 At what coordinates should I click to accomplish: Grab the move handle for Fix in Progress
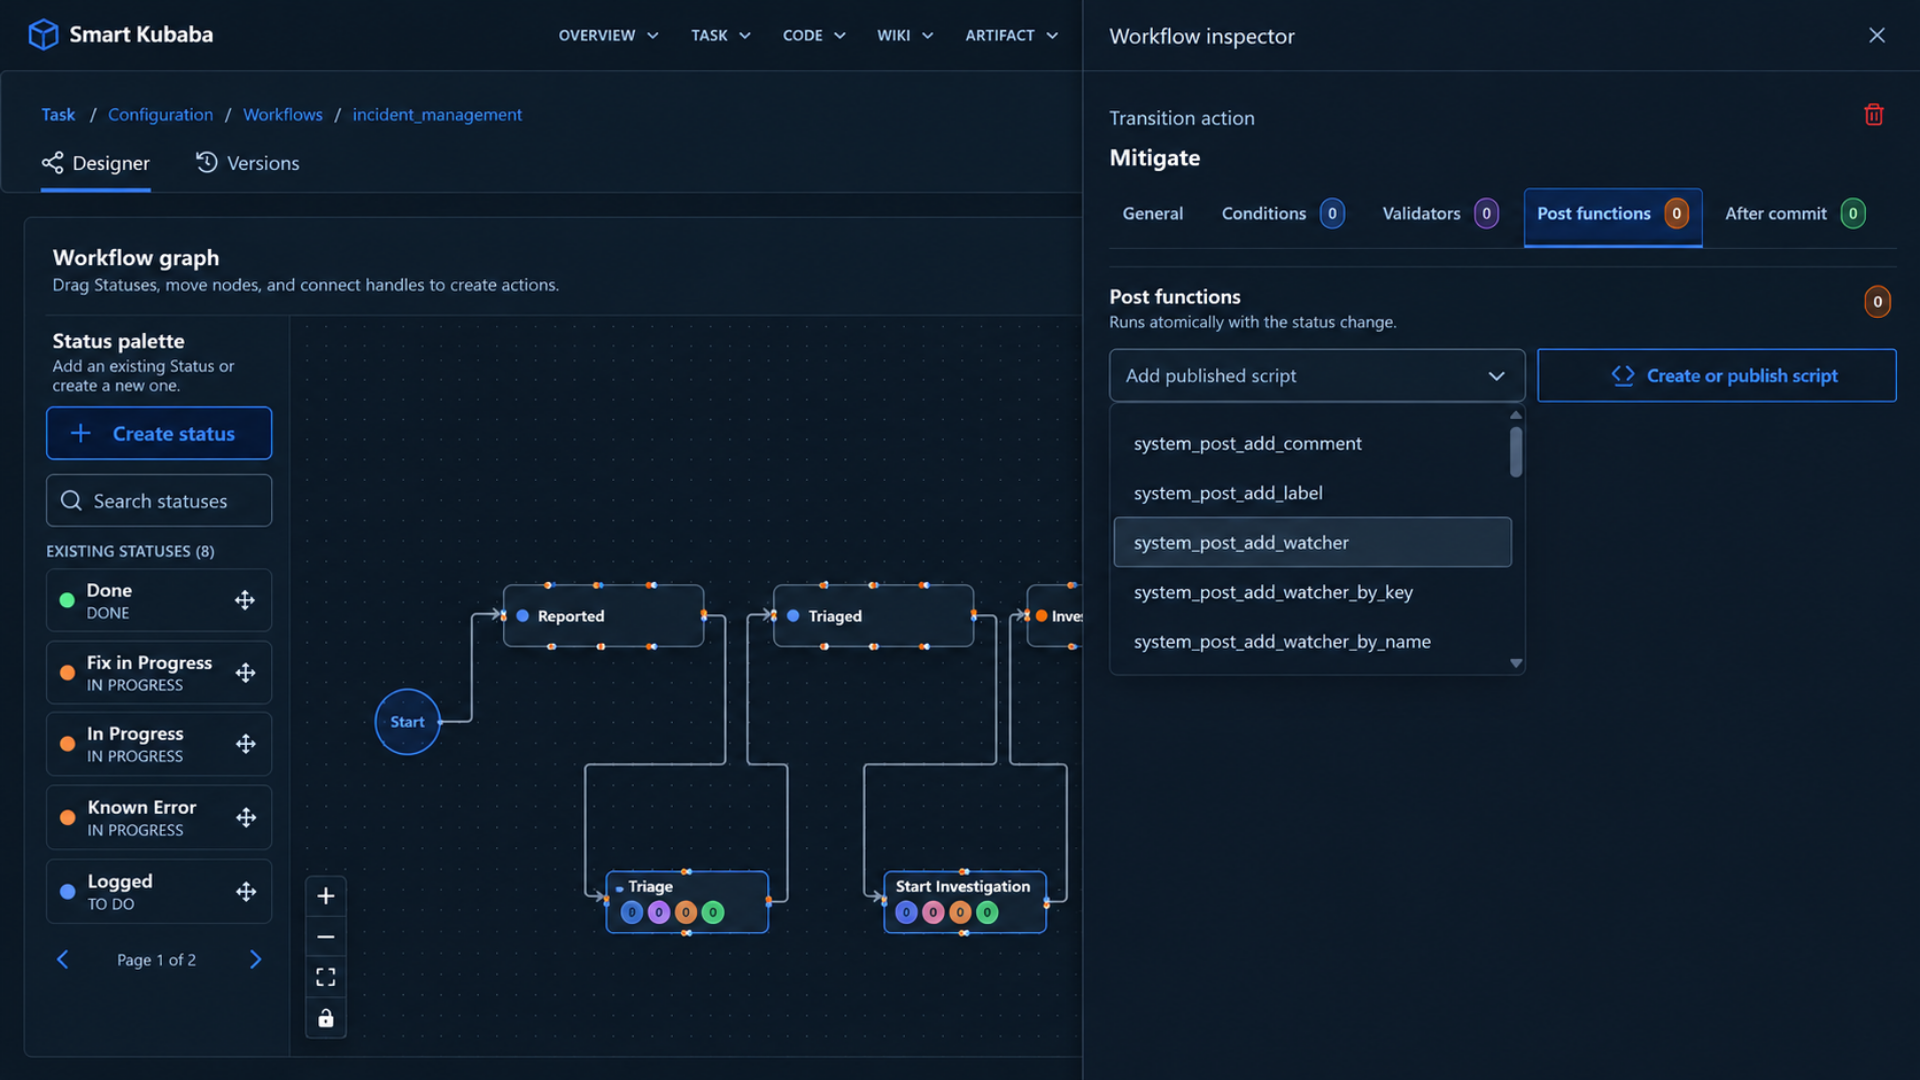click(x=245, y=673)
